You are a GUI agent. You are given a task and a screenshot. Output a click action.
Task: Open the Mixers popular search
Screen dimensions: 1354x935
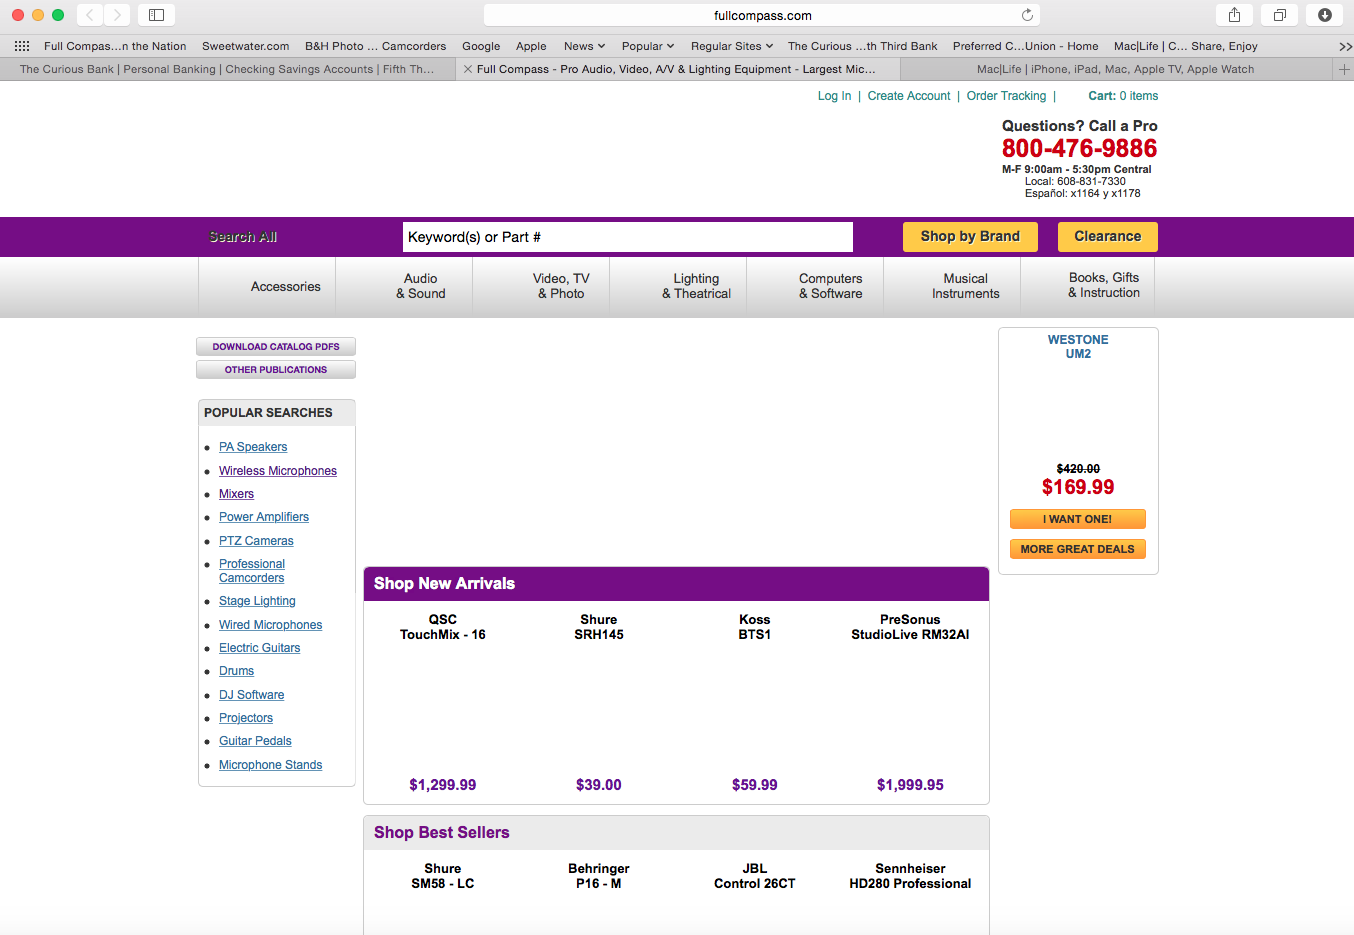click(236, 494)
